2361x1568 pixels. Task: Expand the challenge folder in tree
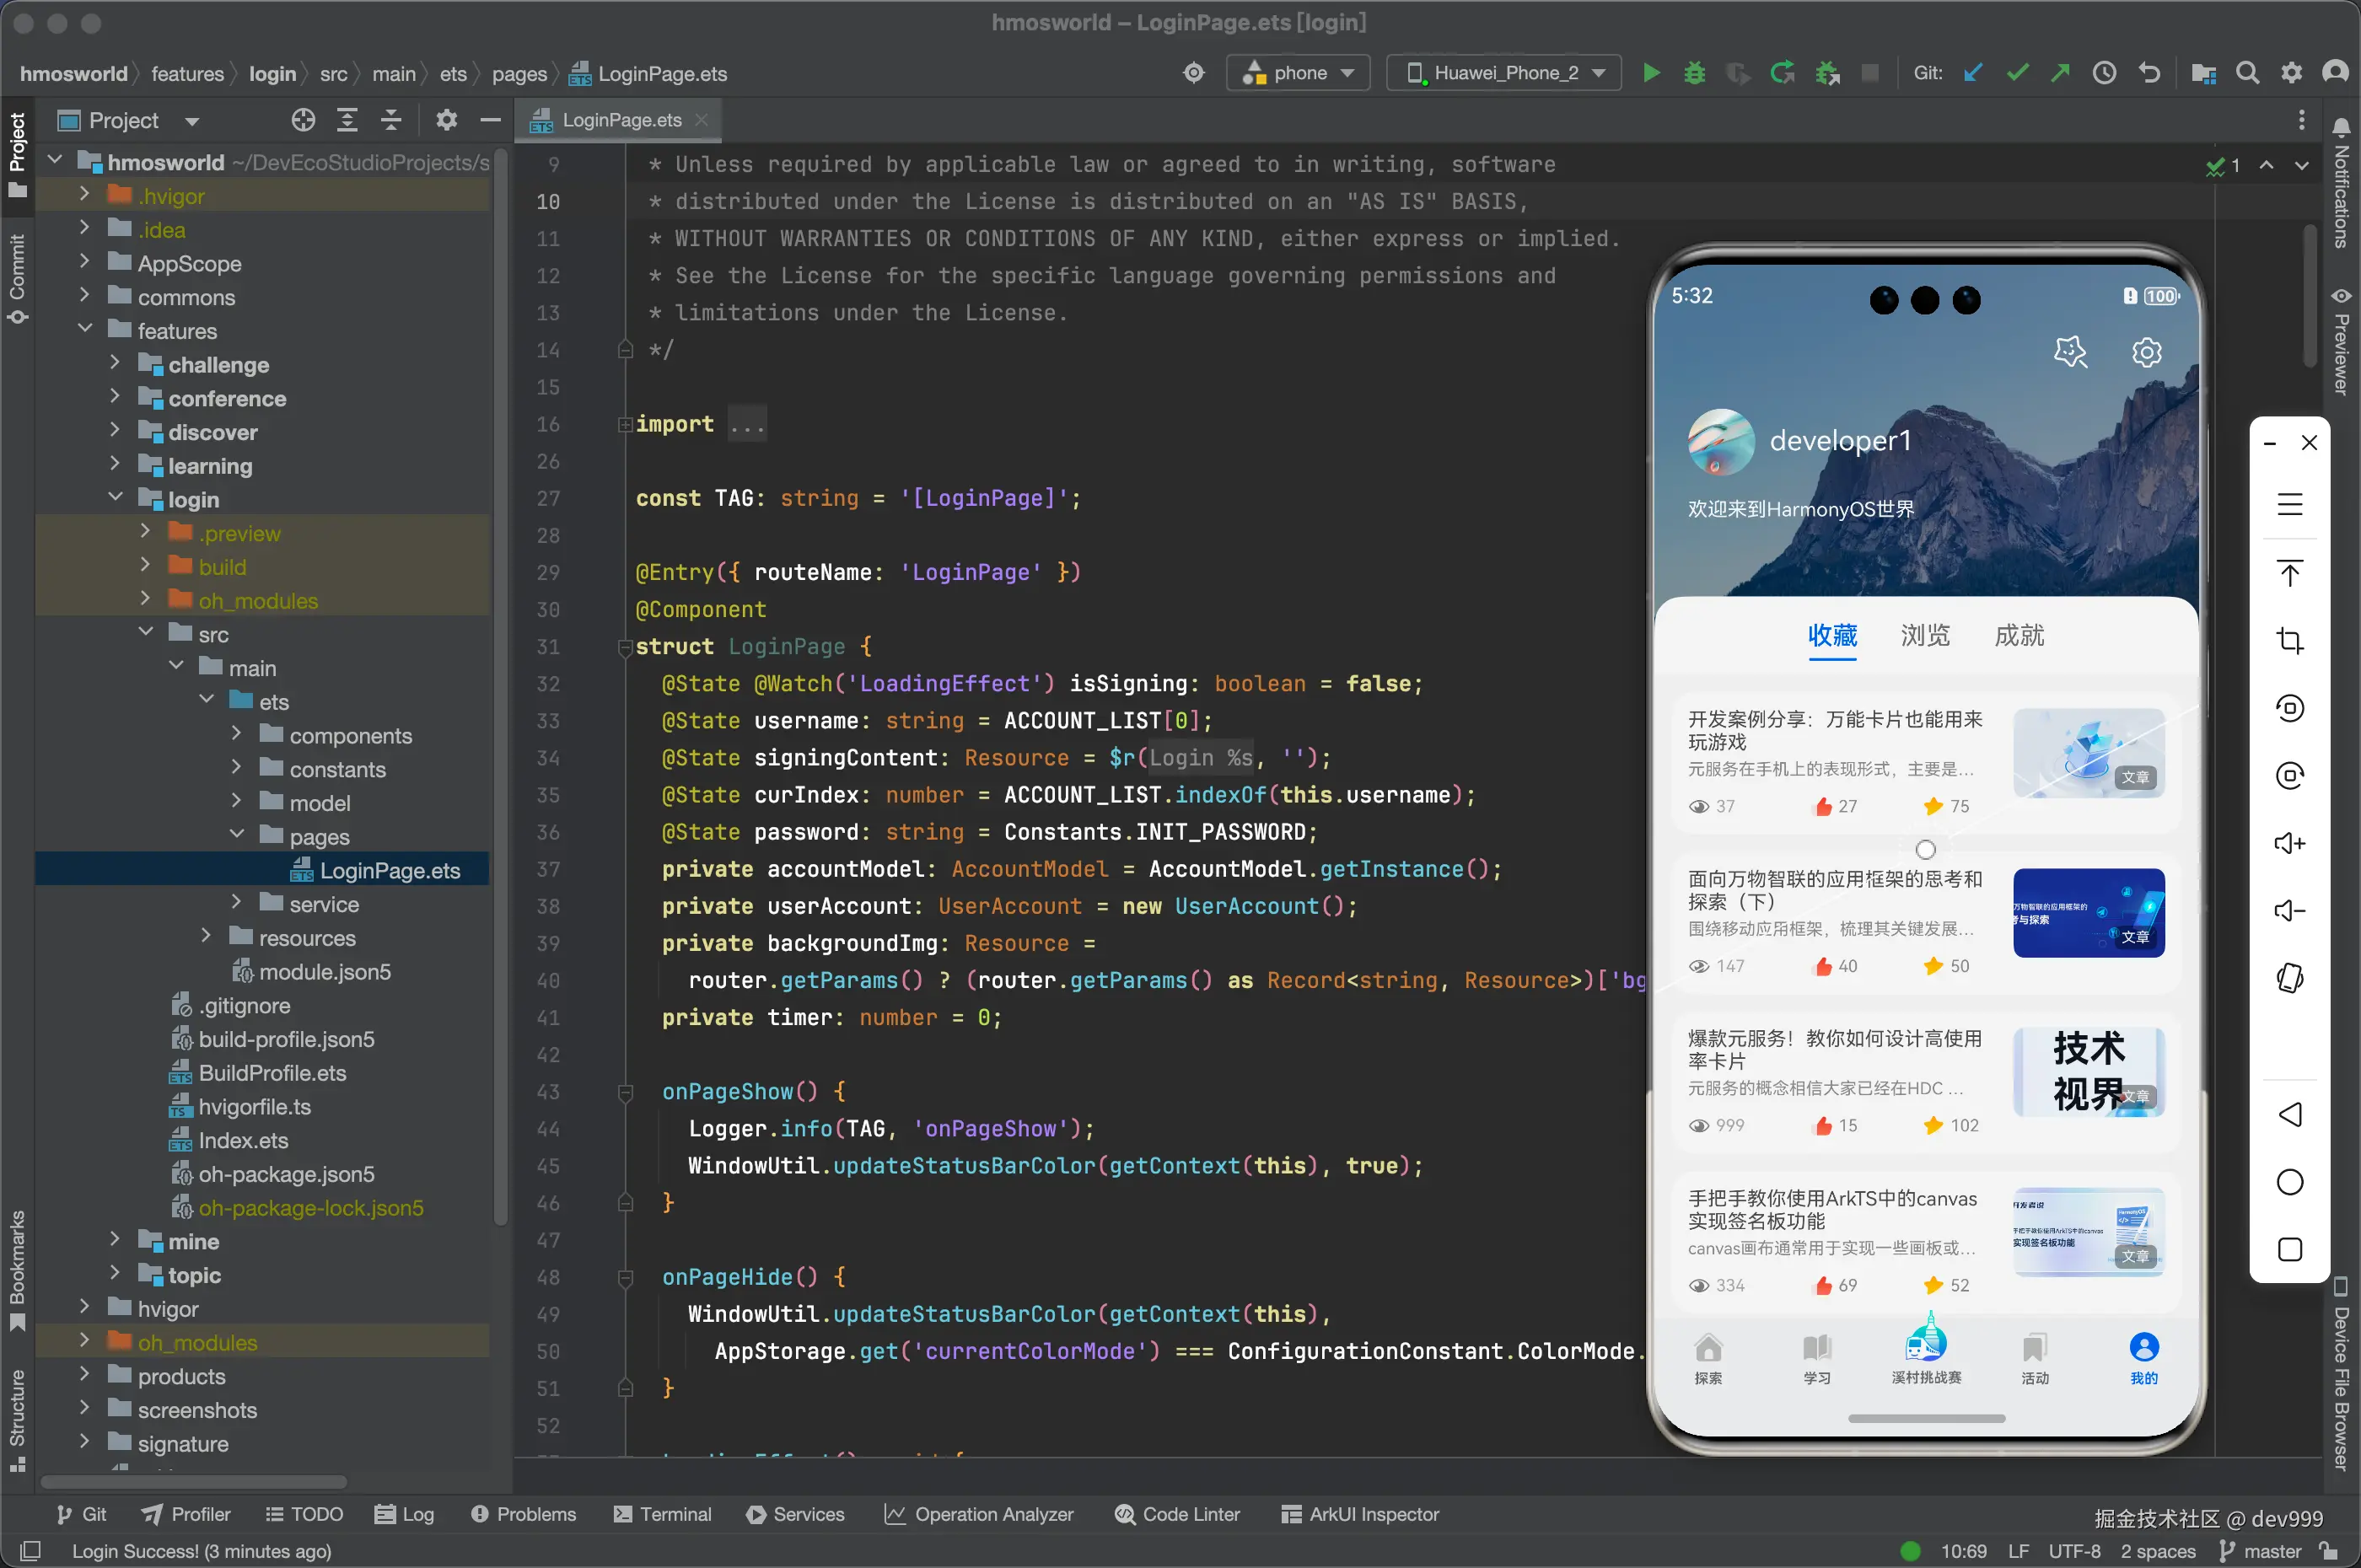coord(115,364)
